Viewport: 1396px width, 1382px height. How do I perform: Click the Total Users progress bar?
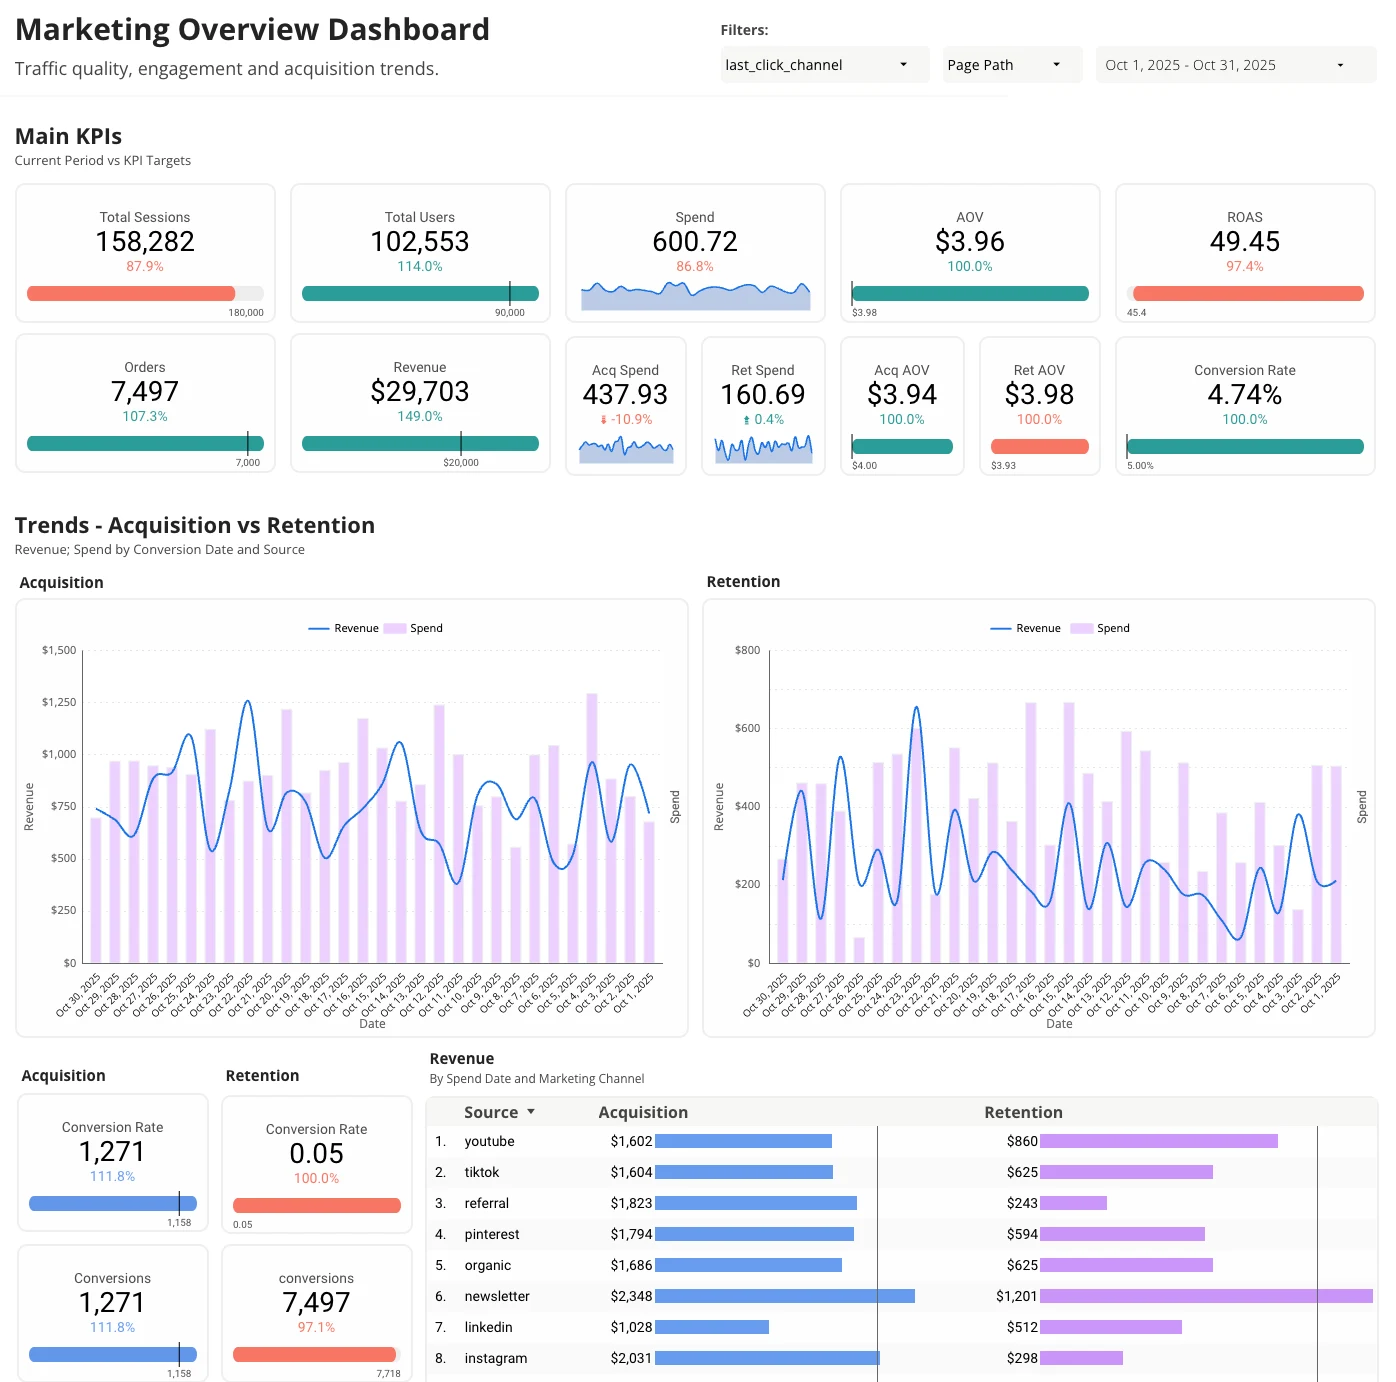tap(420, 294)
